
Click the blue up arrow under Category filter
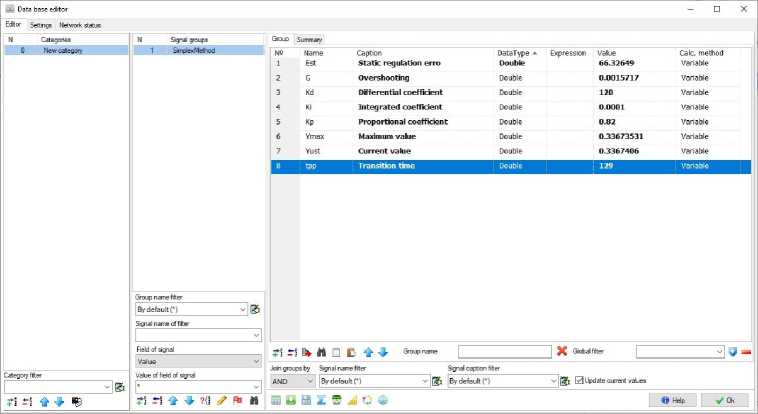click(43, 401)
